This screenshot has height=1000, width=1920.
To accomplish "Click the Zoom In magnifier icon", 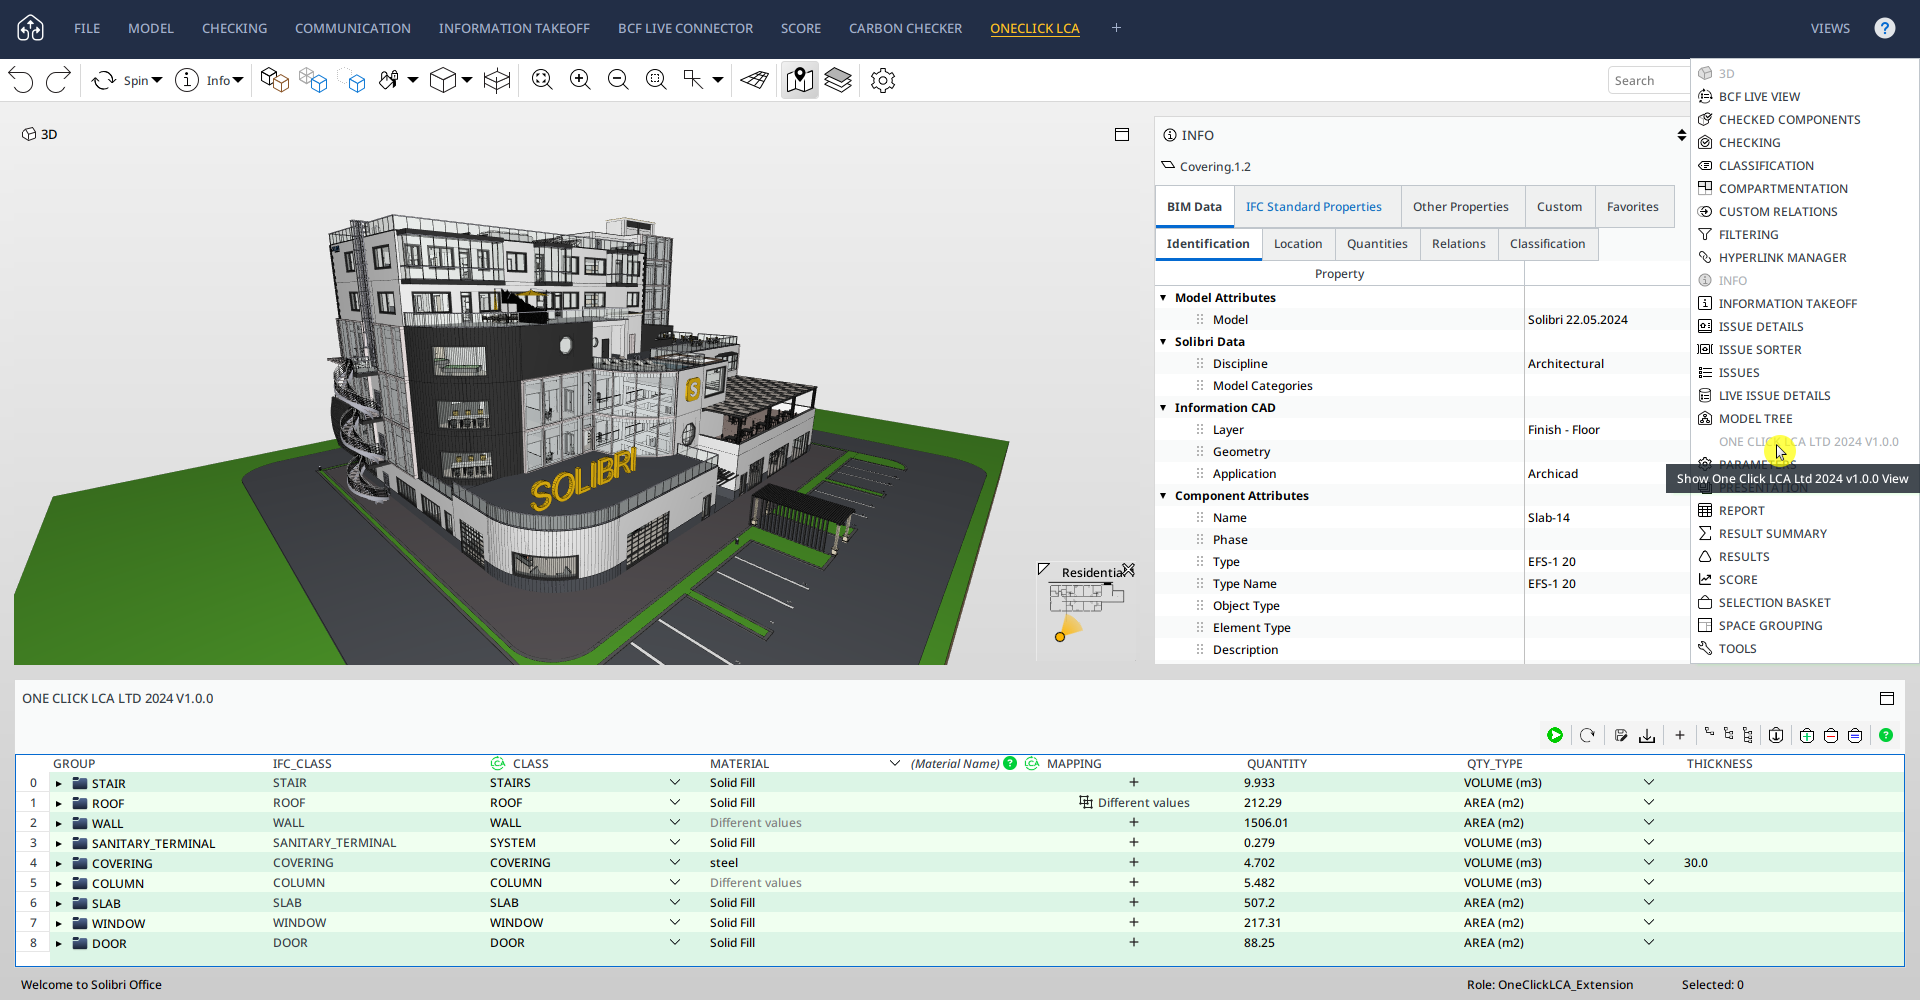I will pos(580,80).
